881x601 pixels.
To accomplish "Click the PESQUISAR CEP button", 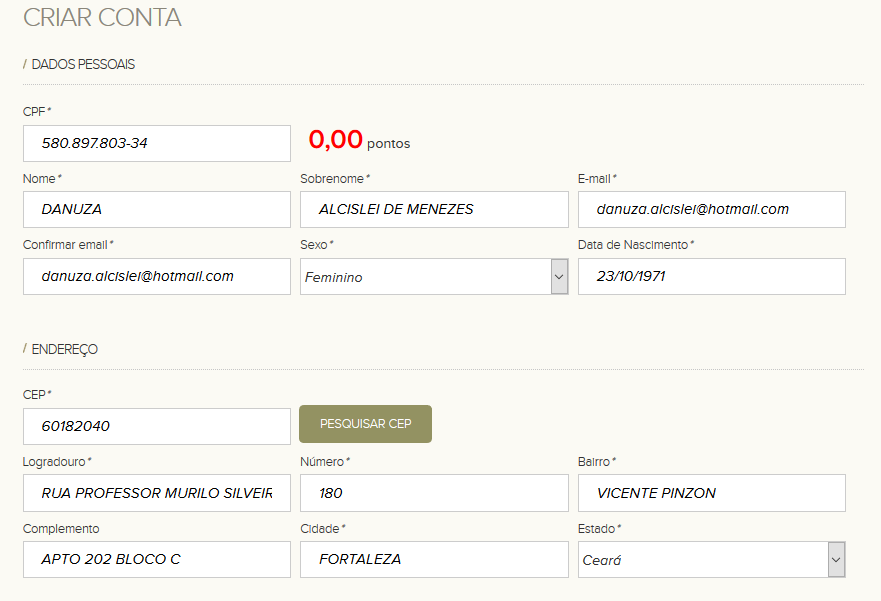I will coord(366,424).
